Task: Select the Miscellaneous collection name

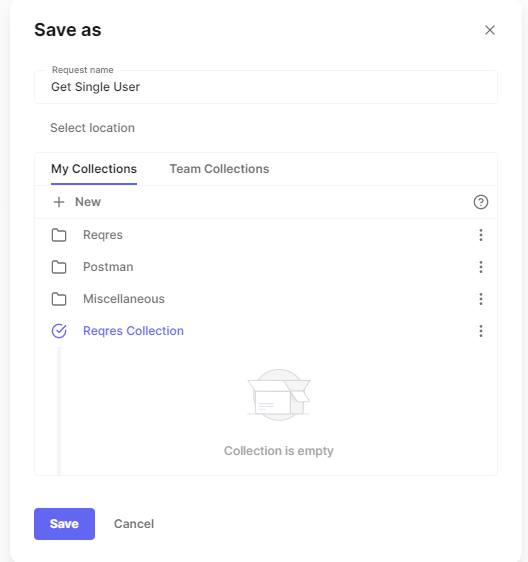Action: click(124, 299)
